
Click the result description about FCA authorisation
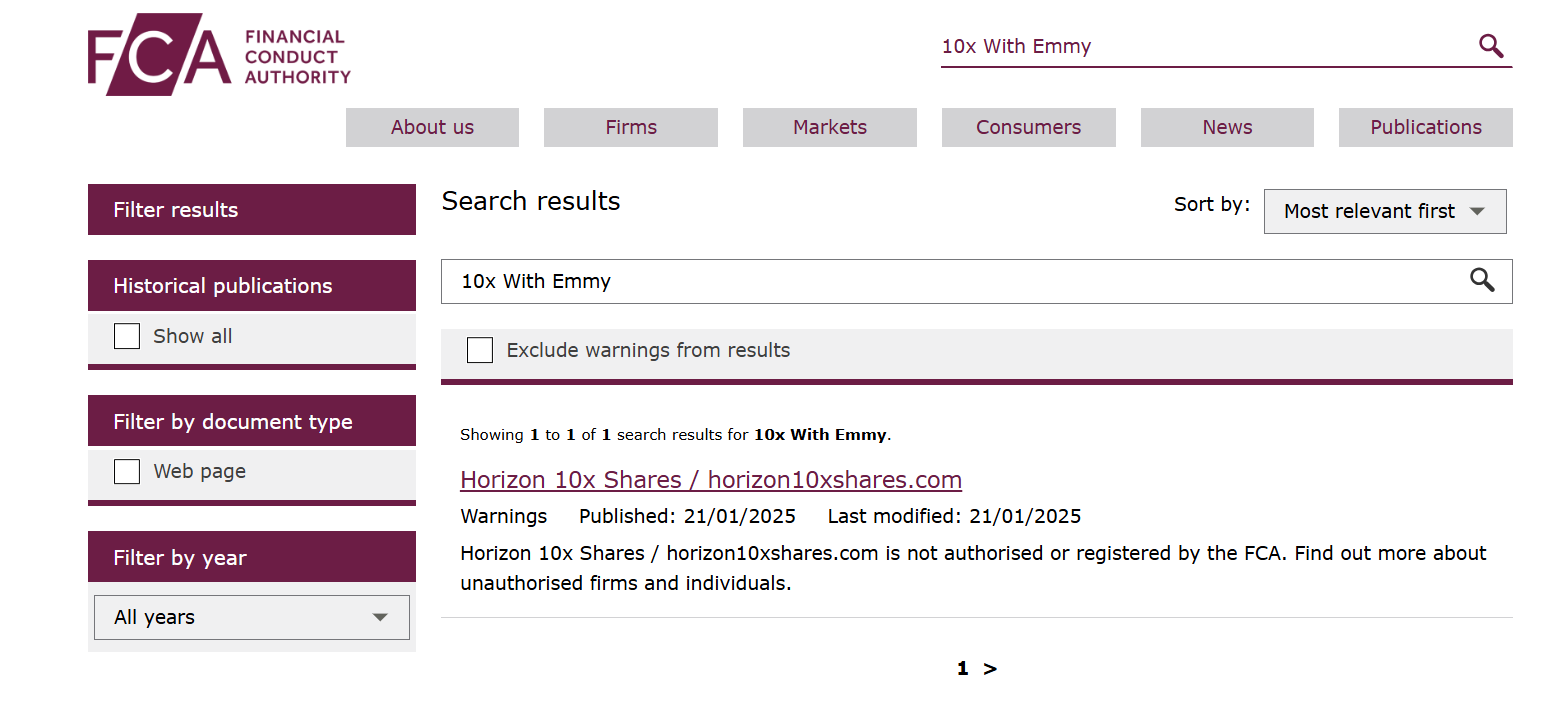pos(973,568)
